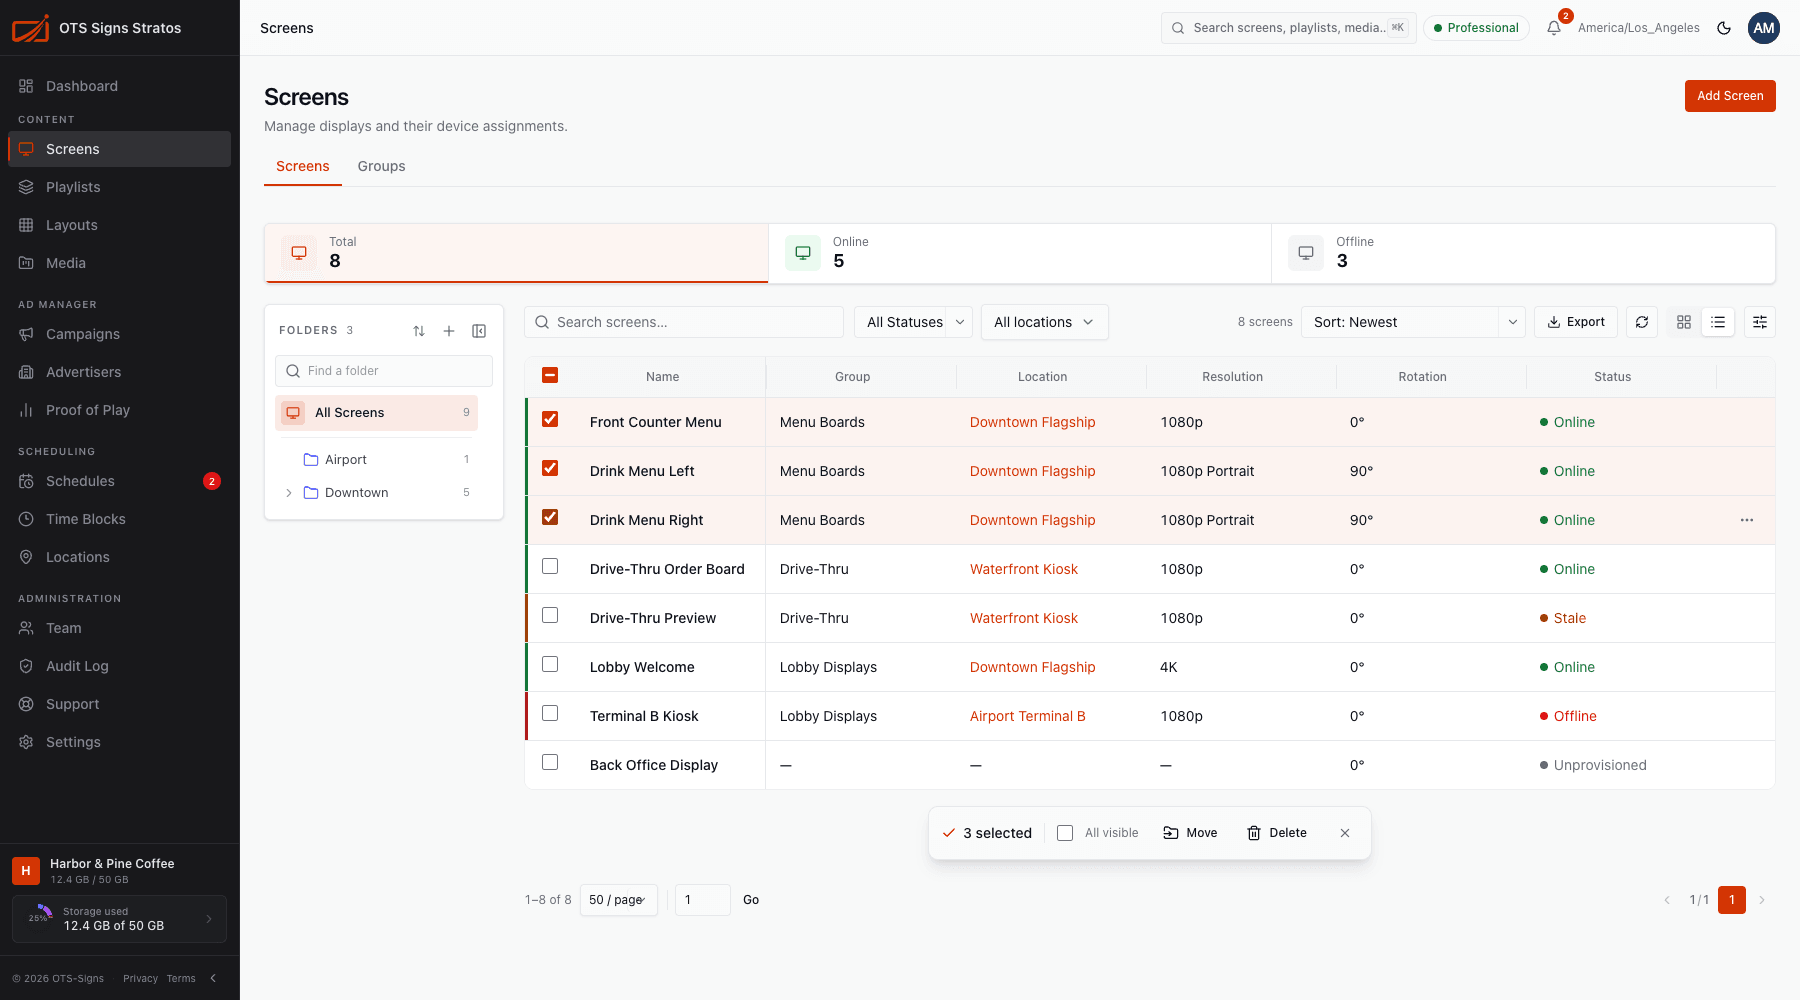Export the screens list

tap(1576, 322)
